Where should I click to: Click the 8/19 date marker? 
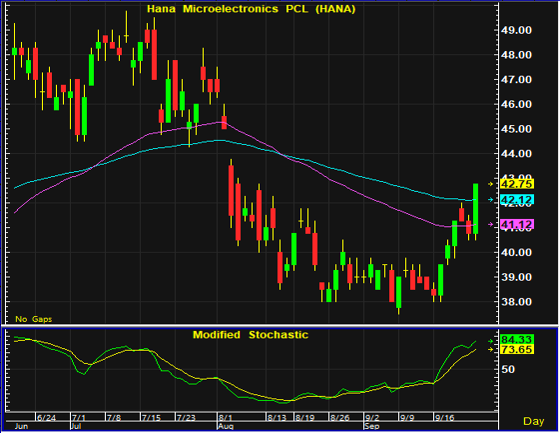tap(305, 418)
